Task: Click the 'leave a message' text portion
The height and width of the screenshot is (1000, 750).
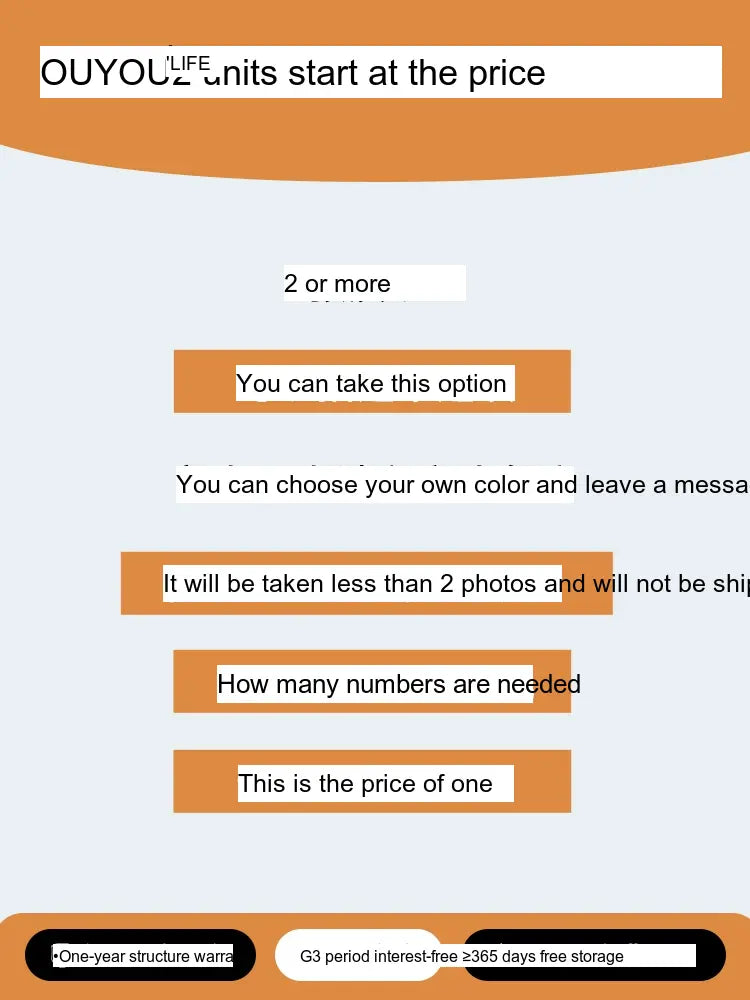Action: click(667, 485)
